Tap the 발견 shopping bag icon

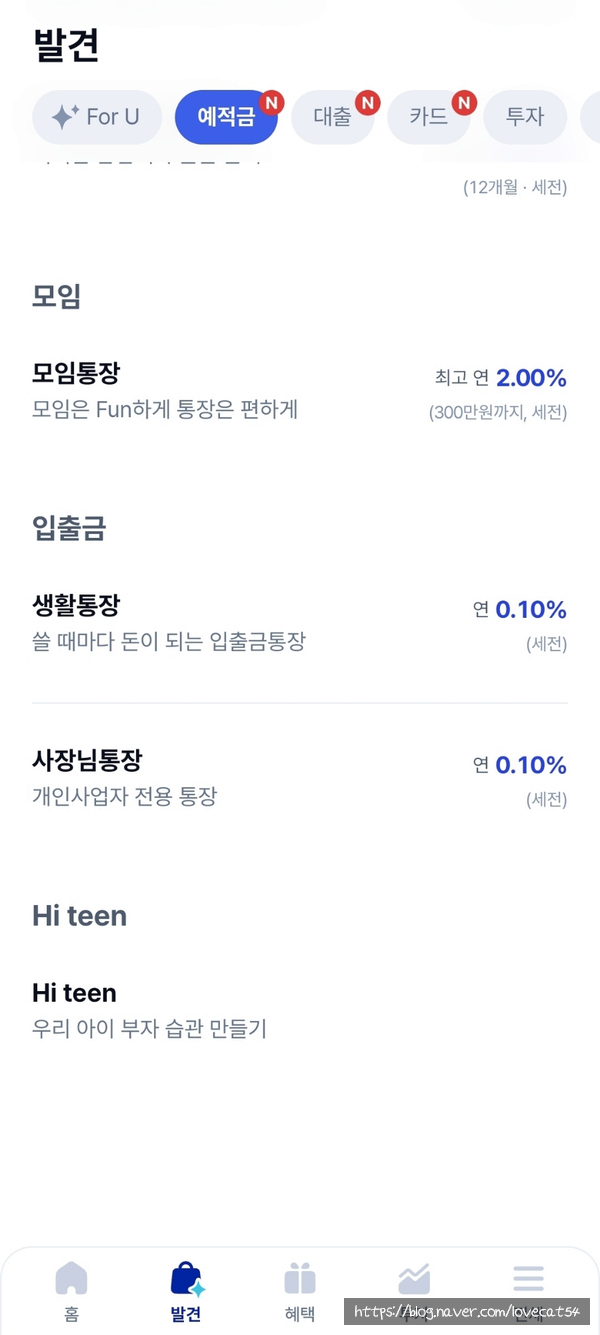[186, 1279]
